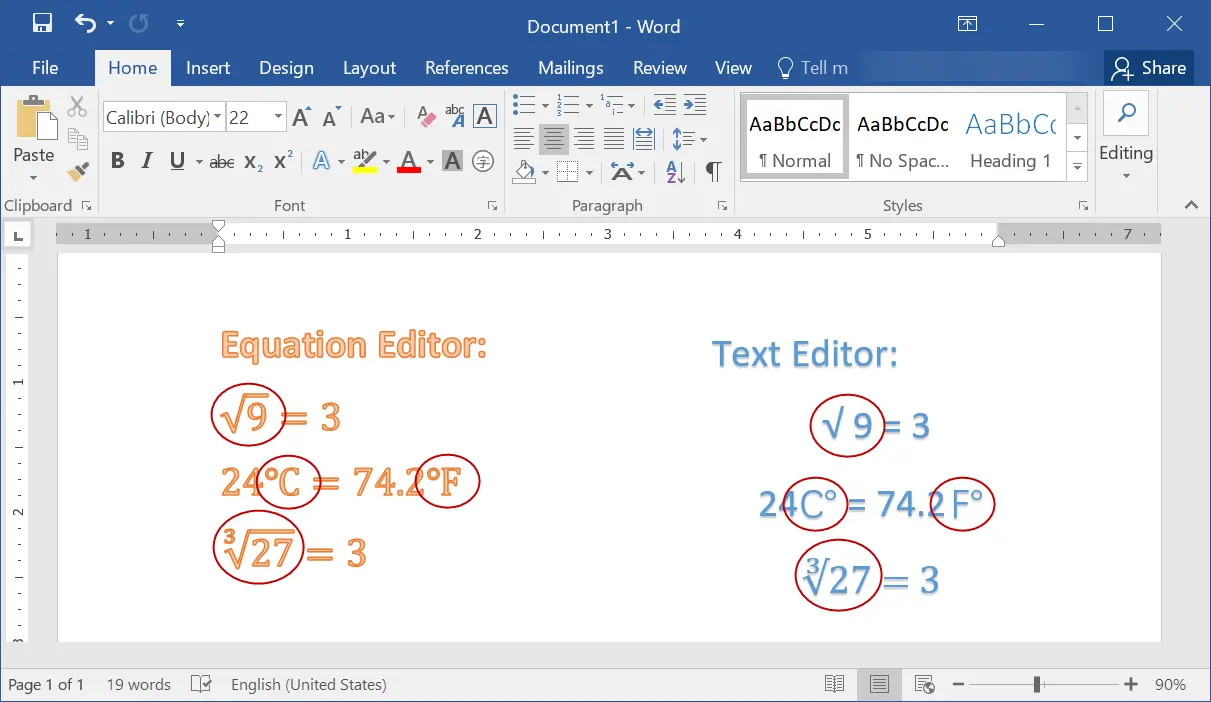Select center alignment
The height and width of the screenshot is (702, 1211).
pos(554,139)
